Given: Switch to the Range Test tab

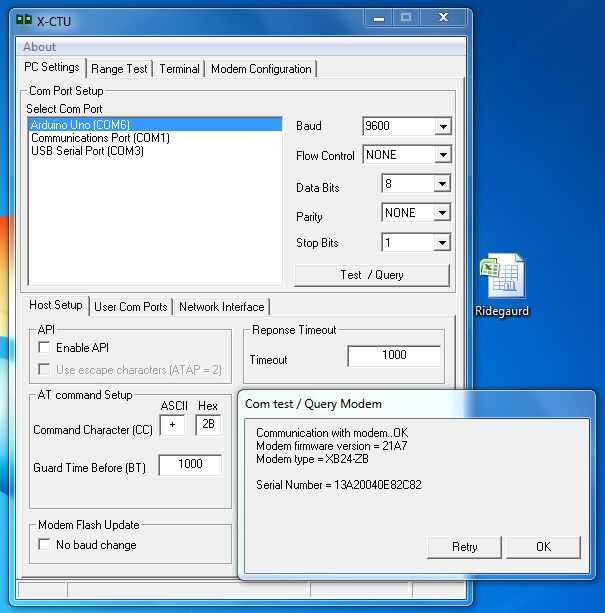Looking at the screenshot, I should pyautogui.click(x=119, y=69).
